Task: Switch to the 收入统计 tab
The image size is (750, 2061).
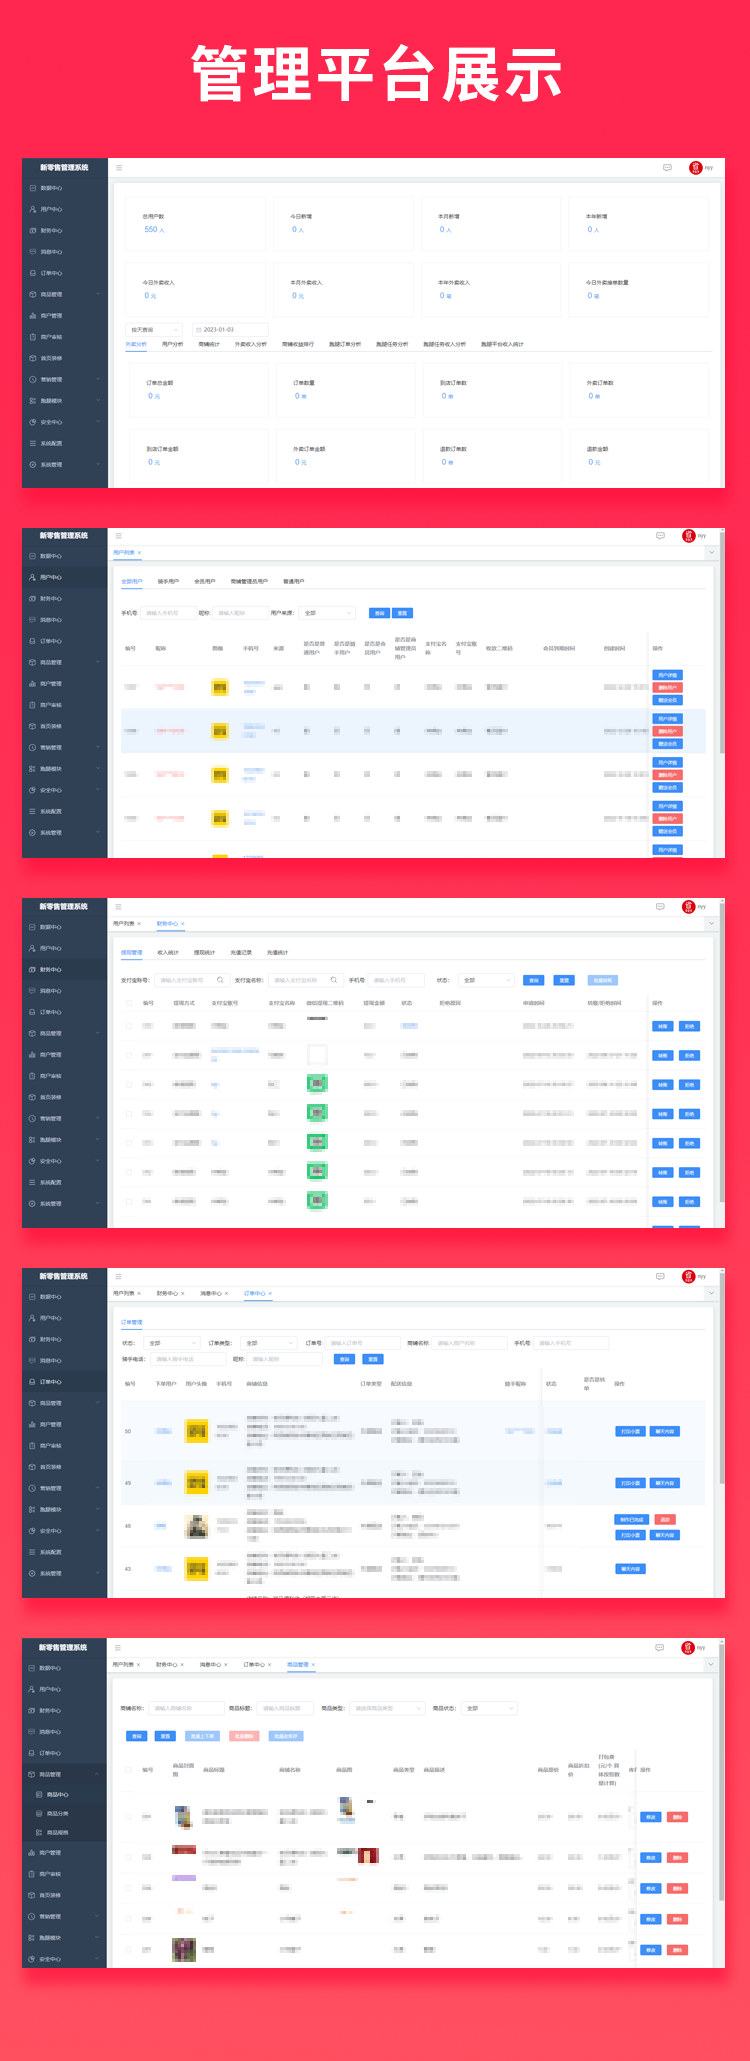Action: click(168, 952)
